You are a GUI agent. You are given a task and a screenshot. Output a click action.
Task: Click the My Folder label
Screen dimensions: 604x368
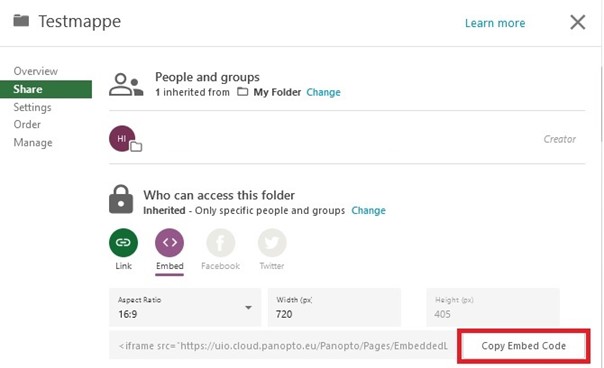(277, 92)
